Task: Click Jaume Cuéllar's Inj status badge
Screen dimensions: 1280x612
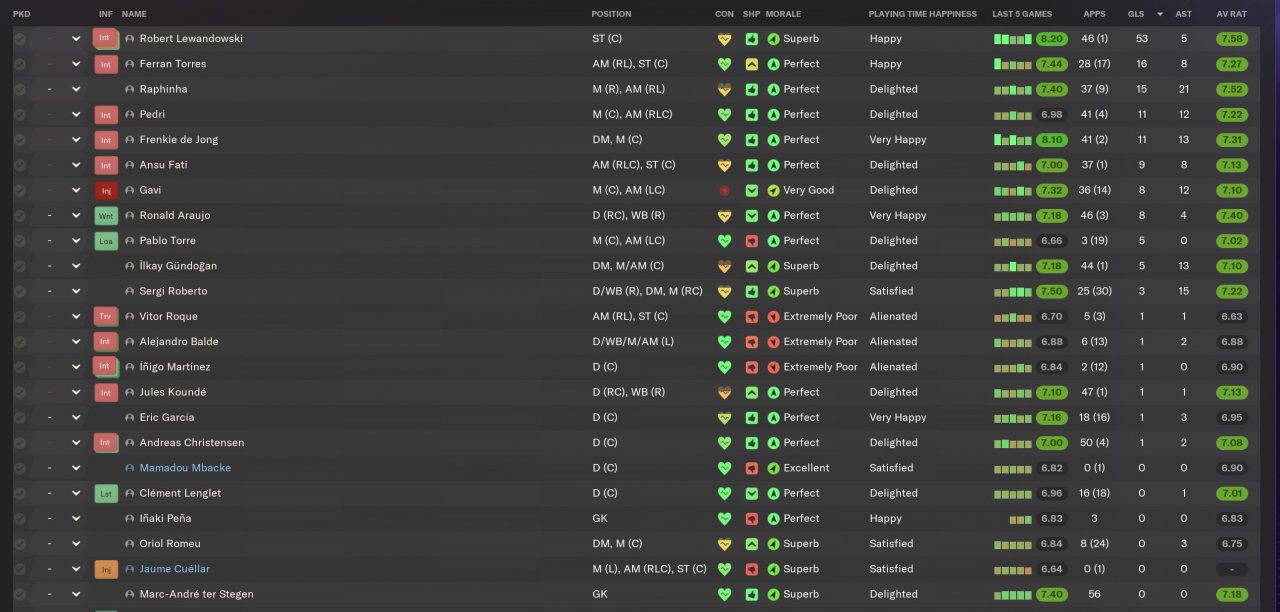Action: point(106,569)
